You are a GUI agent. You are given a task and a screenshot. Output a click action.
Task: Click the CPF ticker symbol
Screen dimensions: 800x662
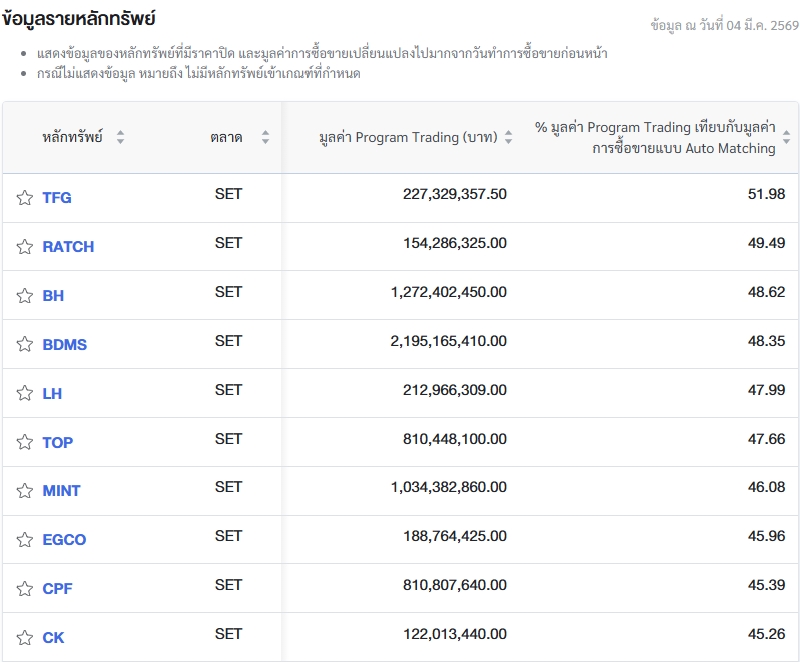pyautogui.click(x=58, y=589)
